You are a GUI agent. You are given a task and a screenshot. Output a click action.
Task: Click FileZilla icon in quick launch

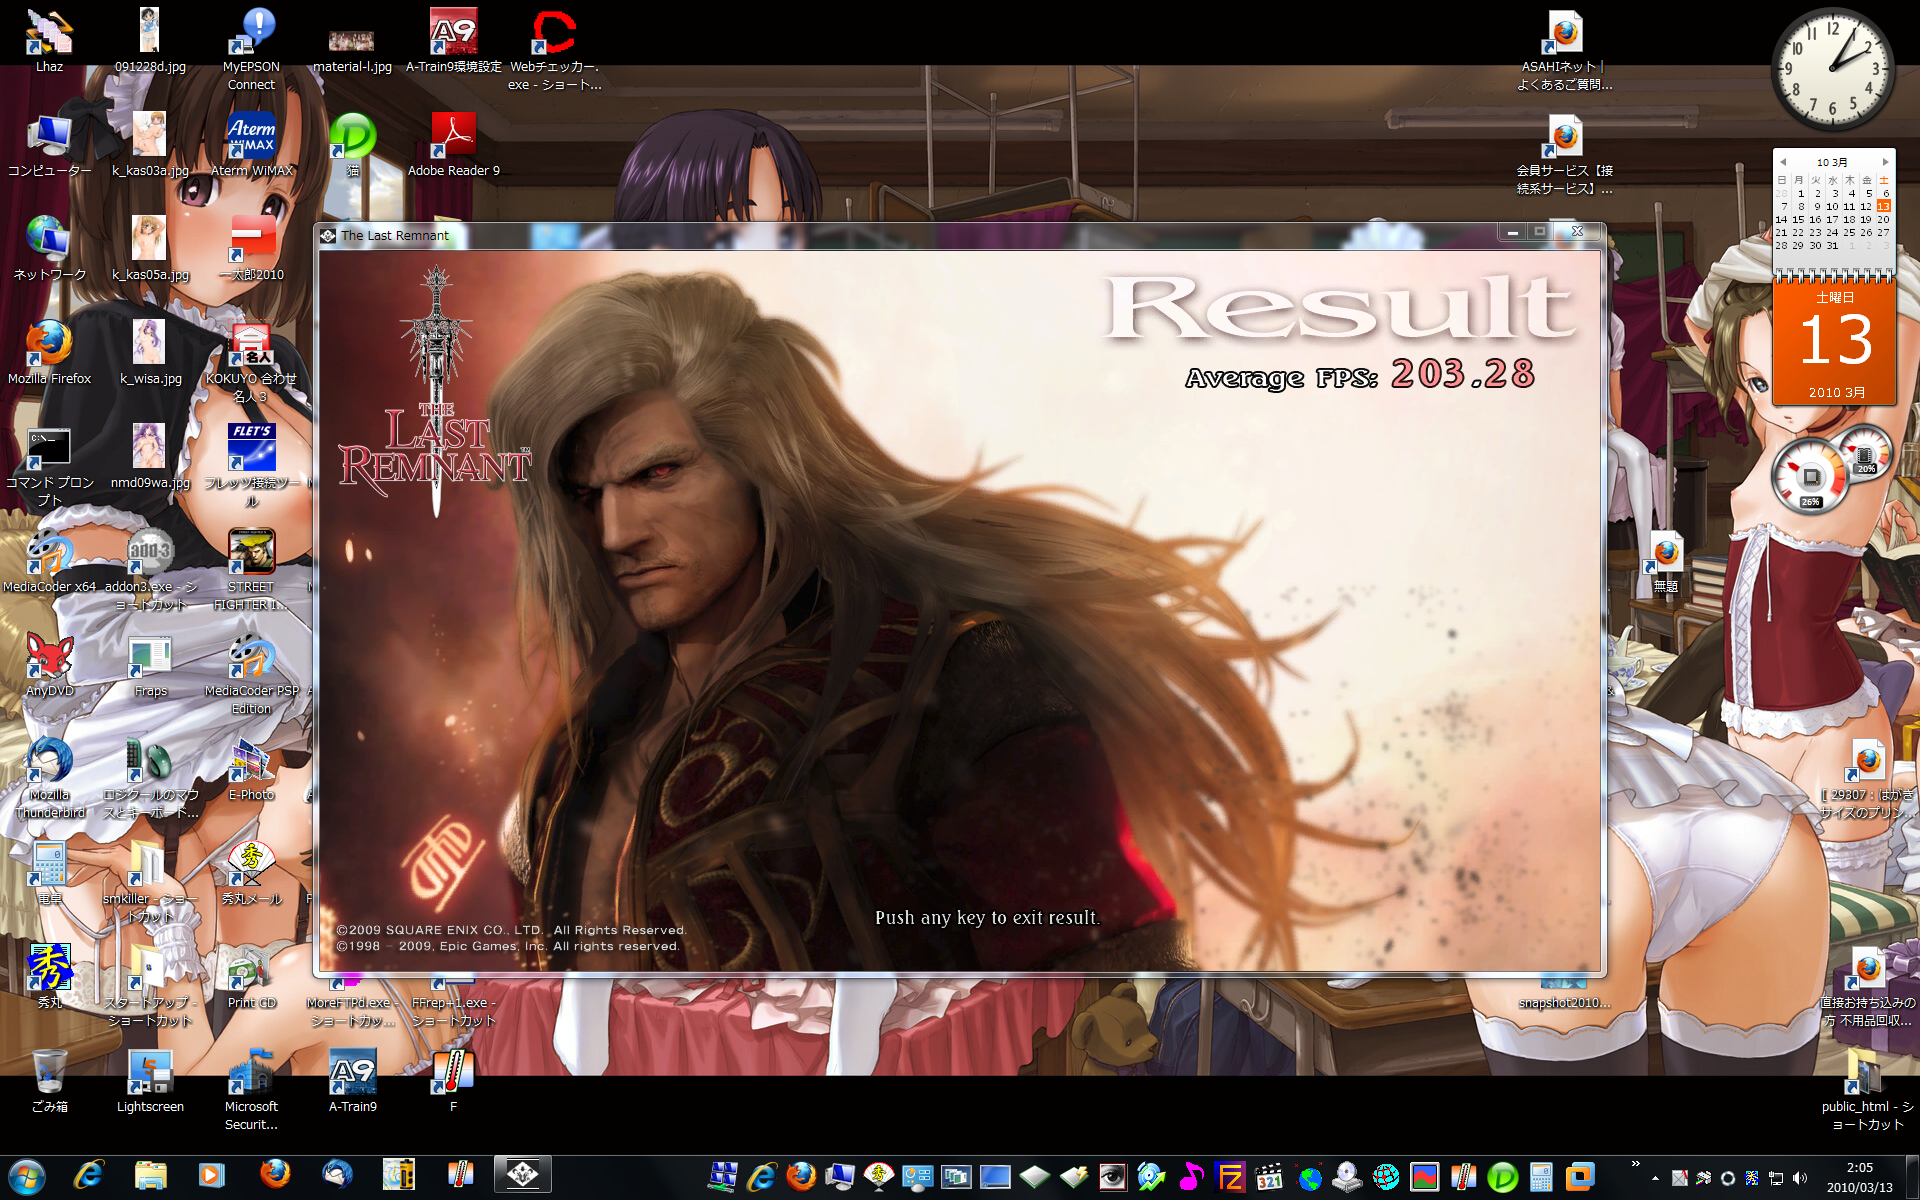pyautogui.click(x=1229, y=1177)
